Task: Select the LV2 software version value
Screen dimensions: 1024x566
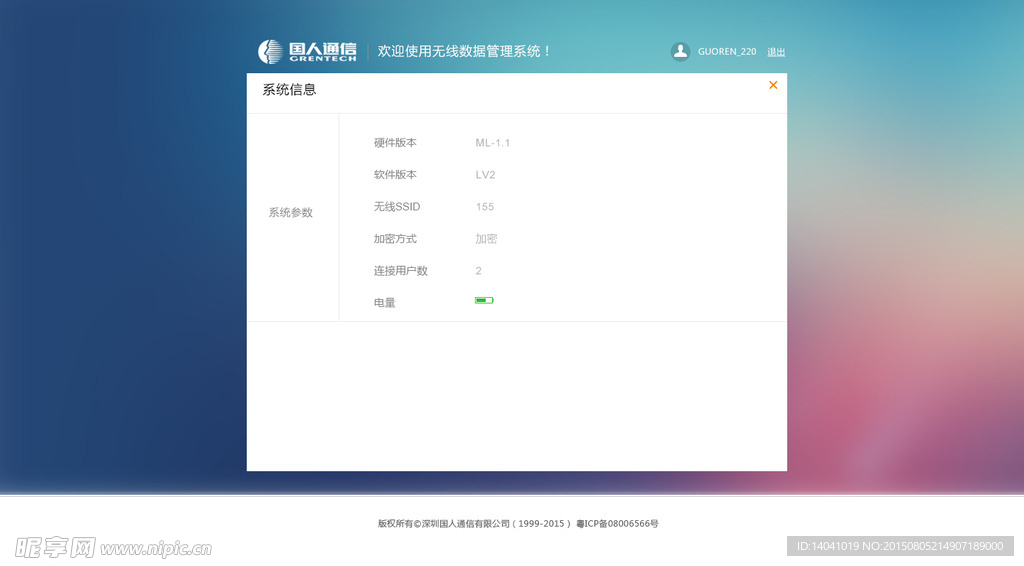Action: [485, 175]
